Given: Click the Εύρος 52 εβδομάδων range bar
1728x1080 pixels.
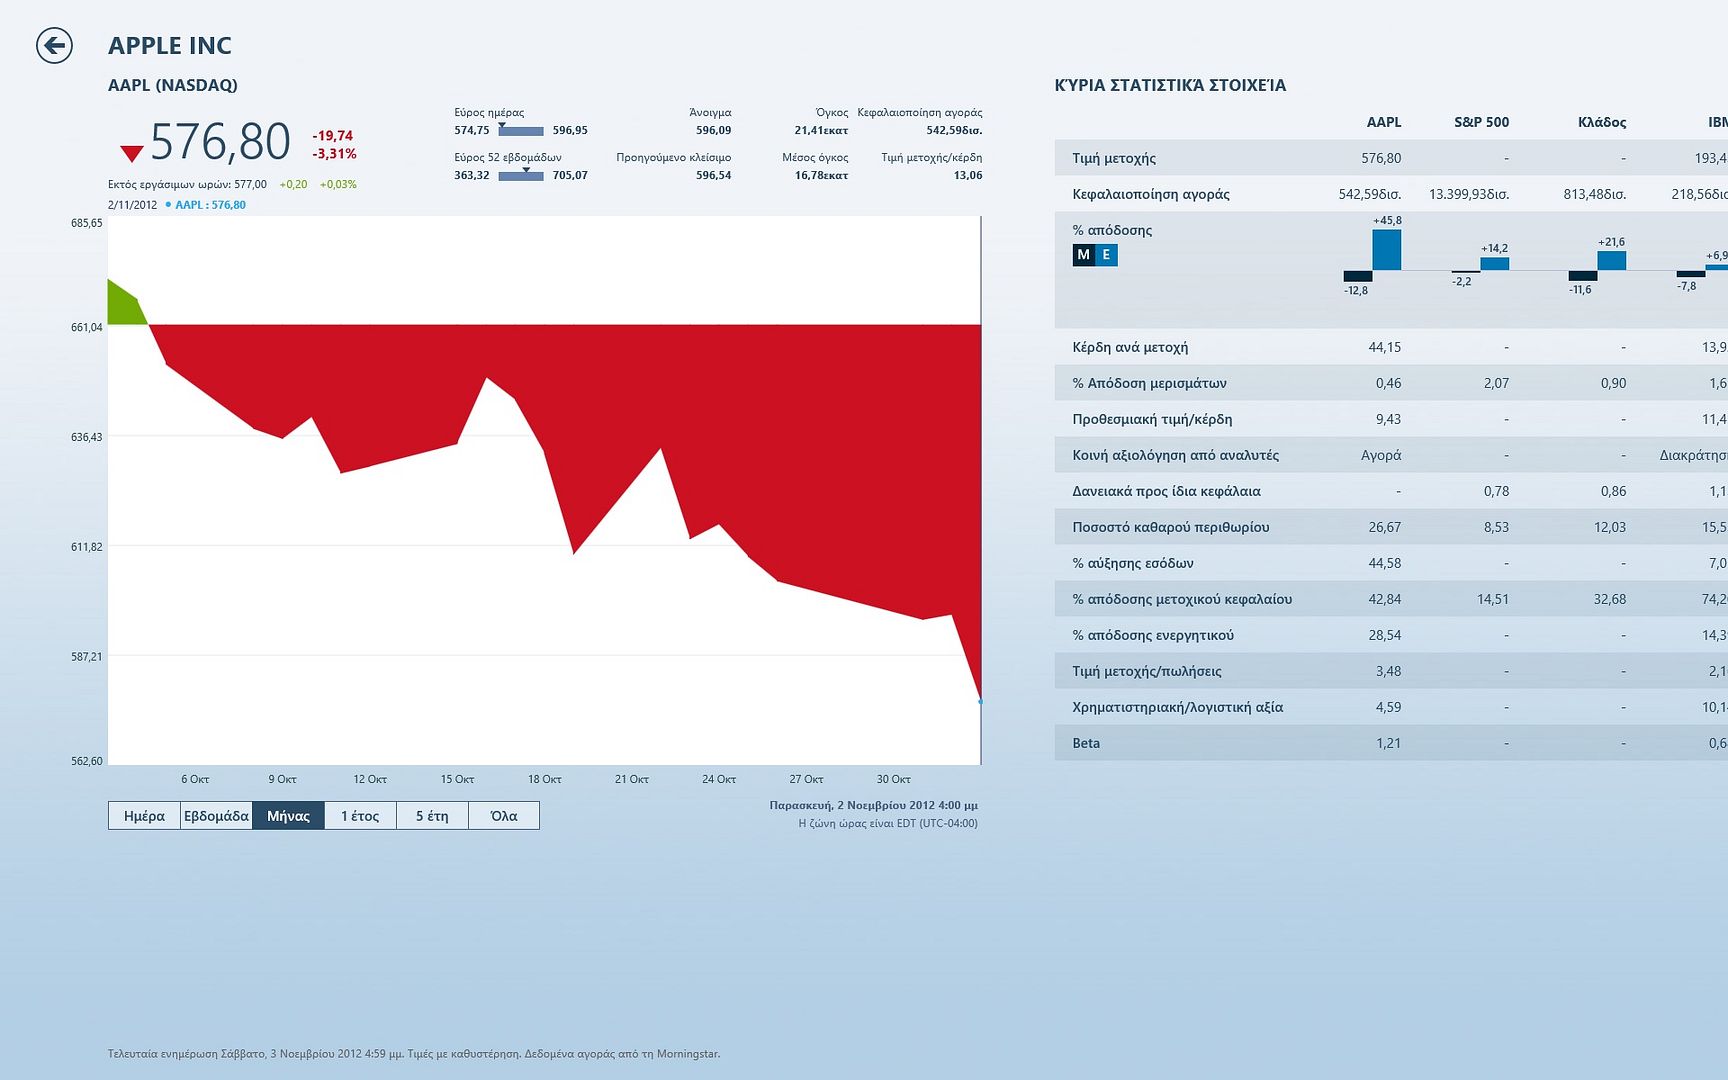Looking at the screenshot, I should click(x=521, y=175).
